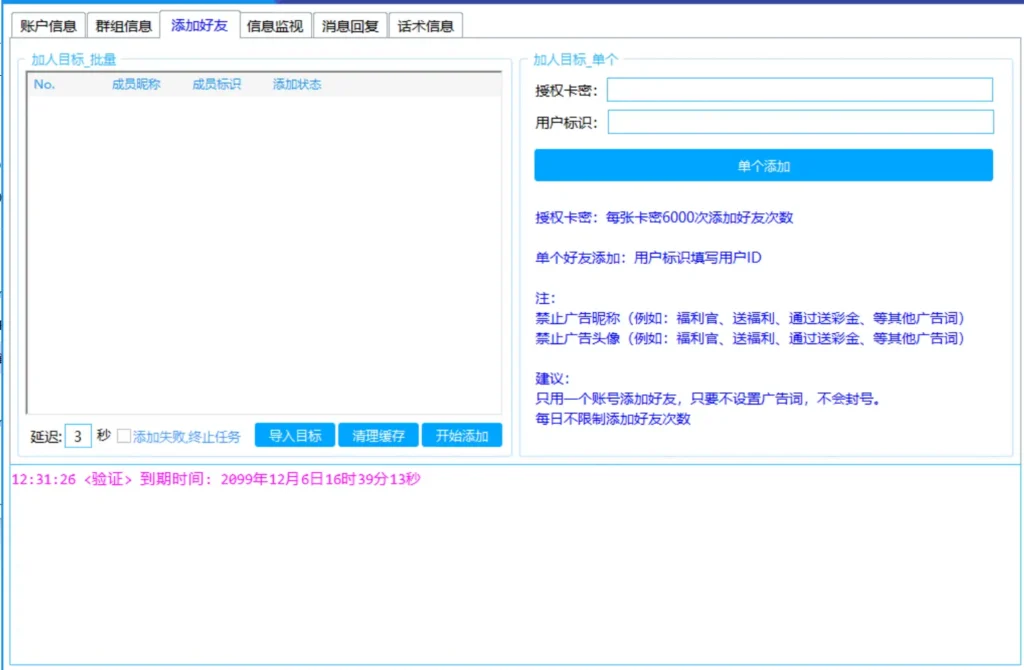Click the 延迟 seconds input box

coord(78,436)
